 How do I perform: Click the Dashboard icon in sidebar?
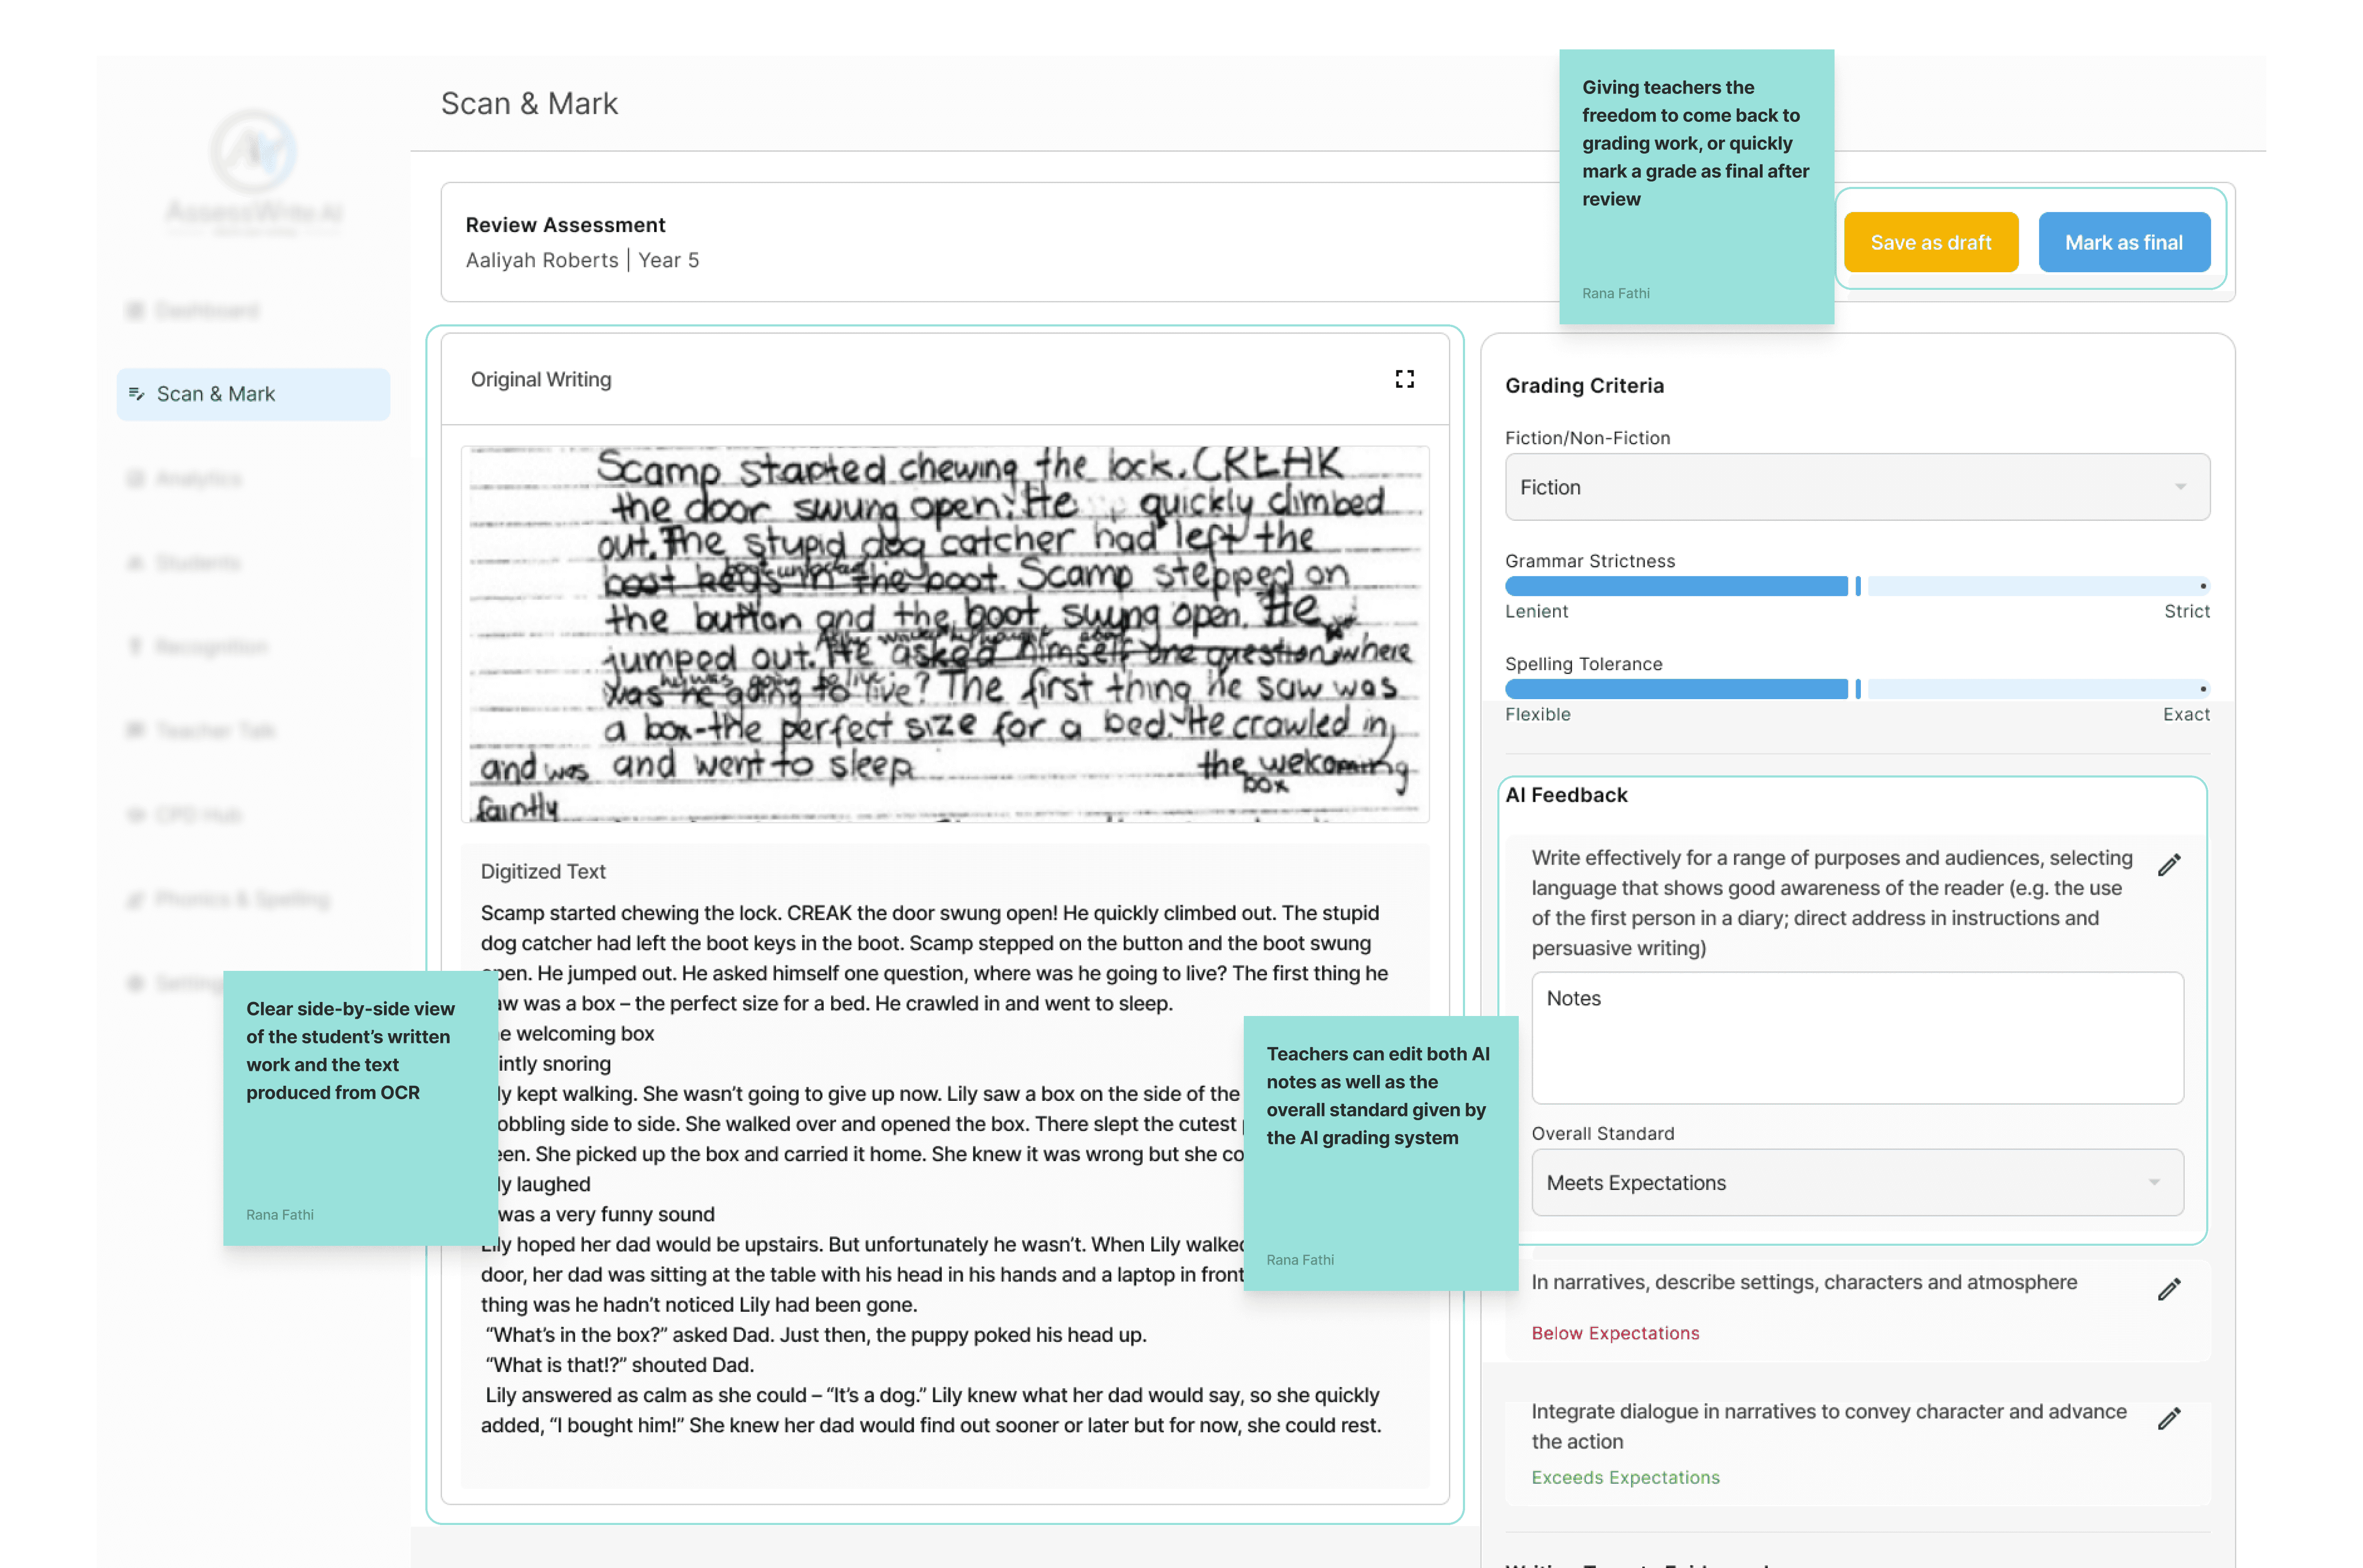pos(135,311)
